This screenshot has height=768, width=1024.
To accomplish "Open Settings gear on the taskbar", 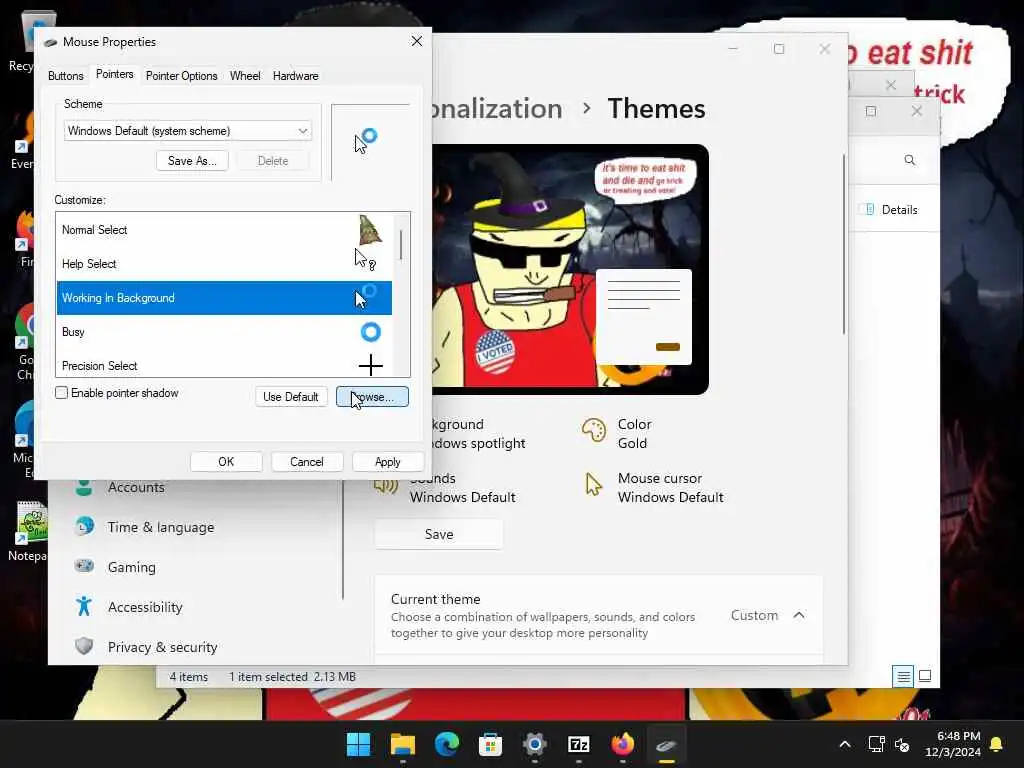I will click(x=534, y=744).
